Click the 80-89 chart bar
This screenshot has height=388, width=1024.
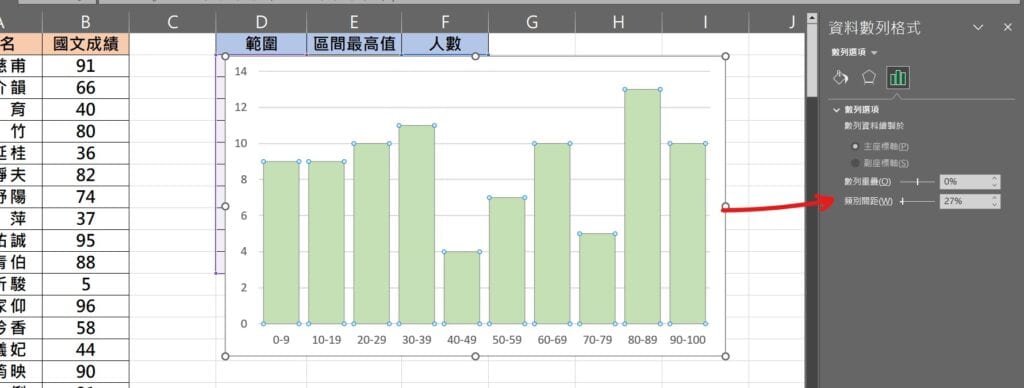643,206
